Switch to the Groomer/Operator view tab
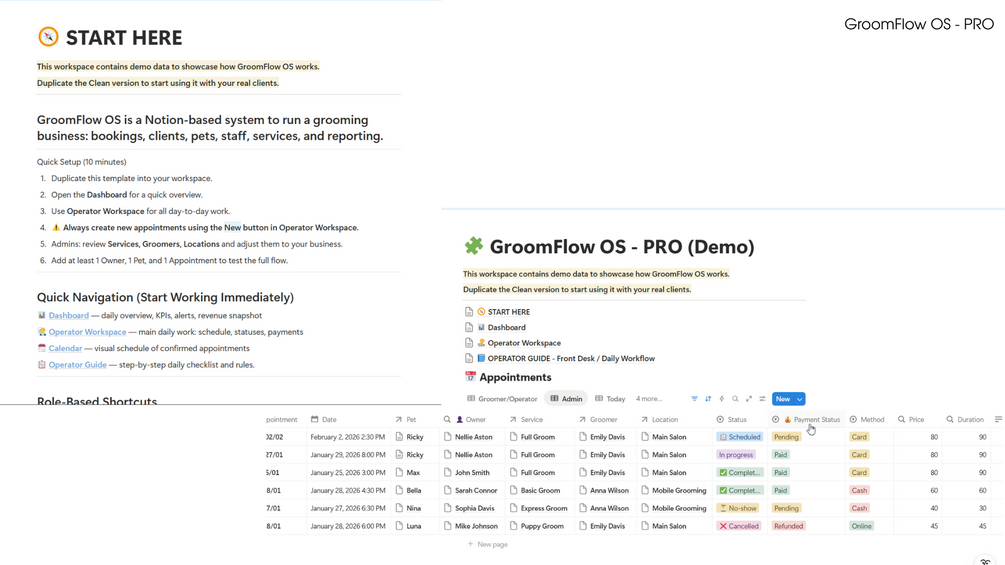The image size is (1005, 565). (x=502, y=399)
